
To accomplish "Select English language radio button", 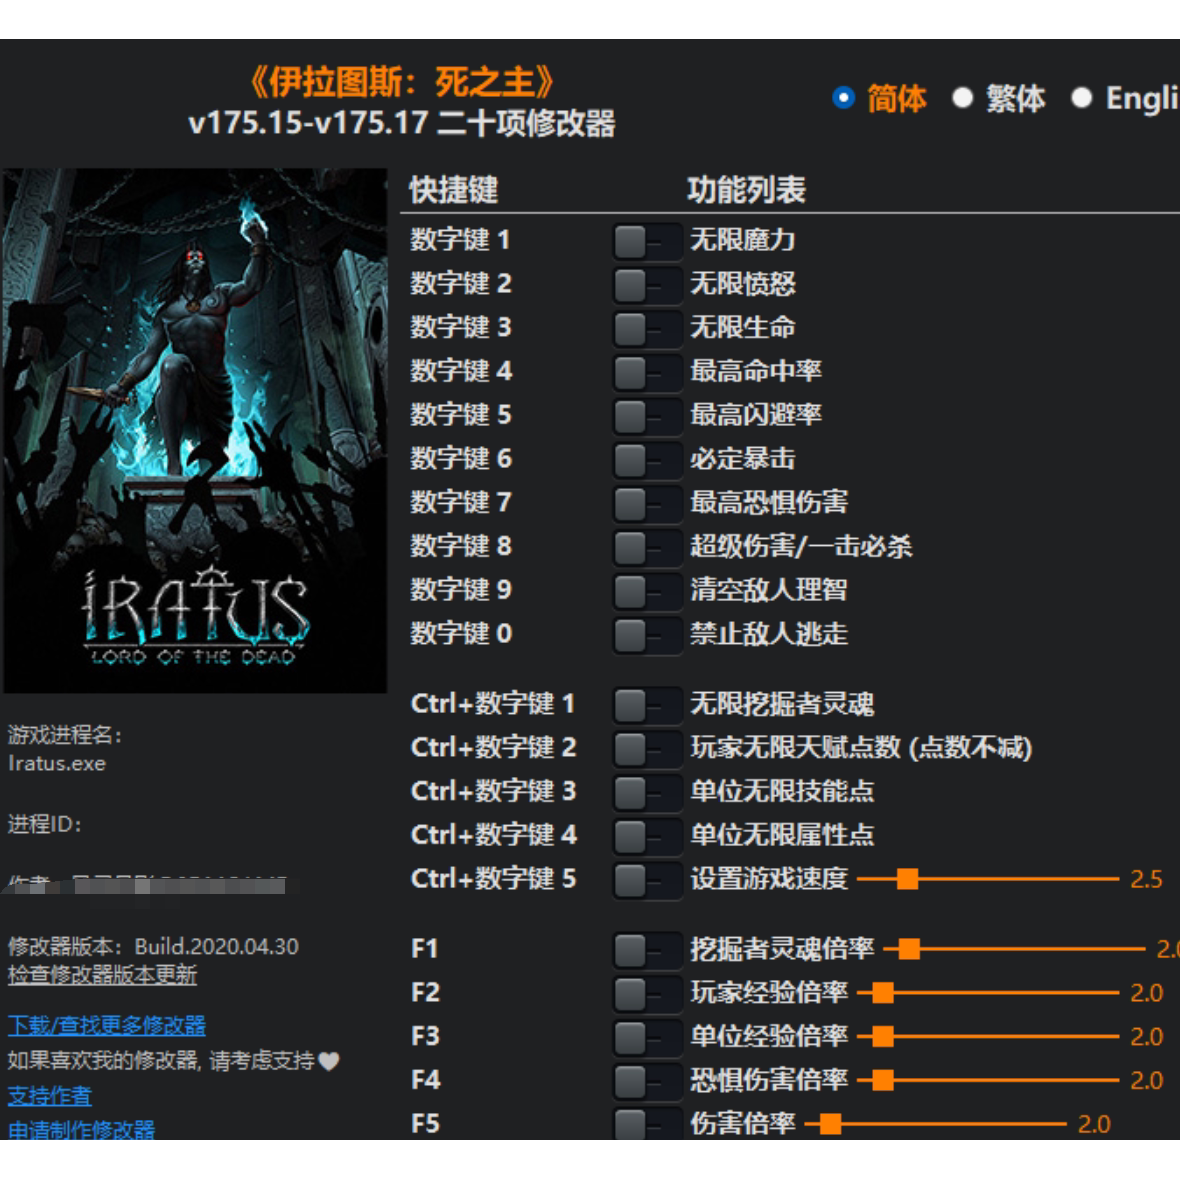I will tap(1081, 98).
